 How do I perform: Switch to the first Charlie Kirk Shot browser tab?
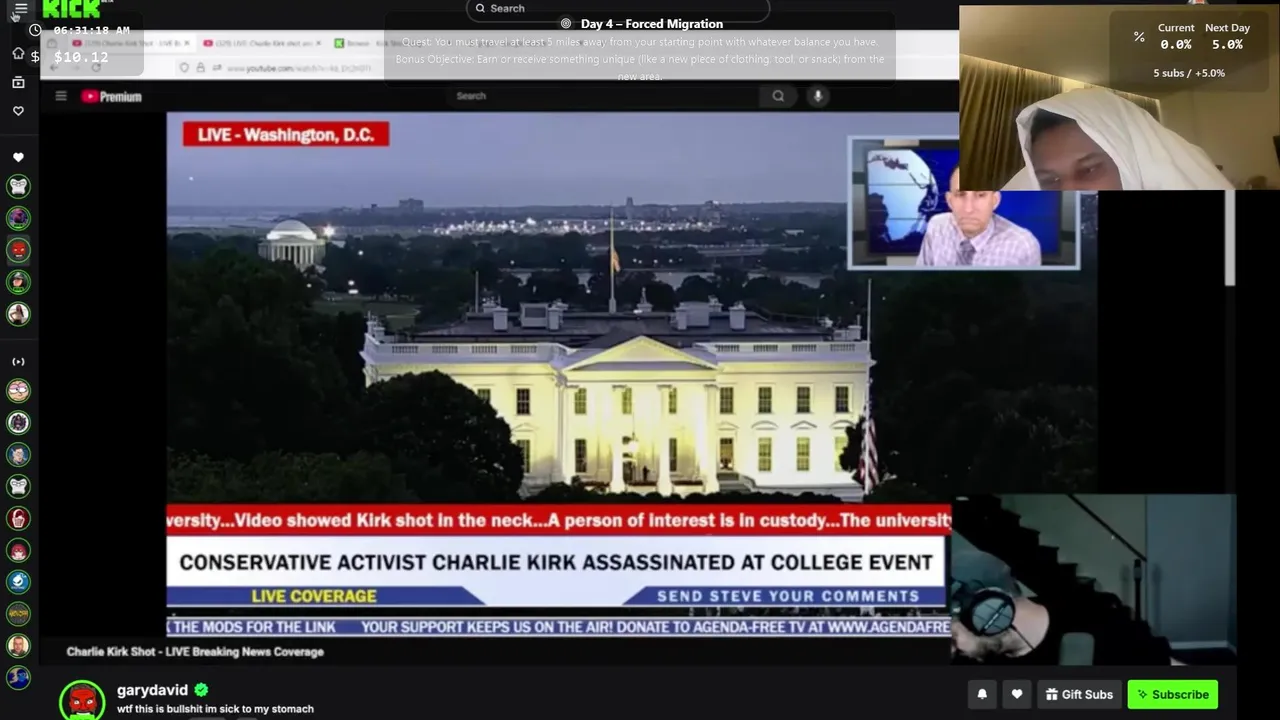tap(129, 43)
